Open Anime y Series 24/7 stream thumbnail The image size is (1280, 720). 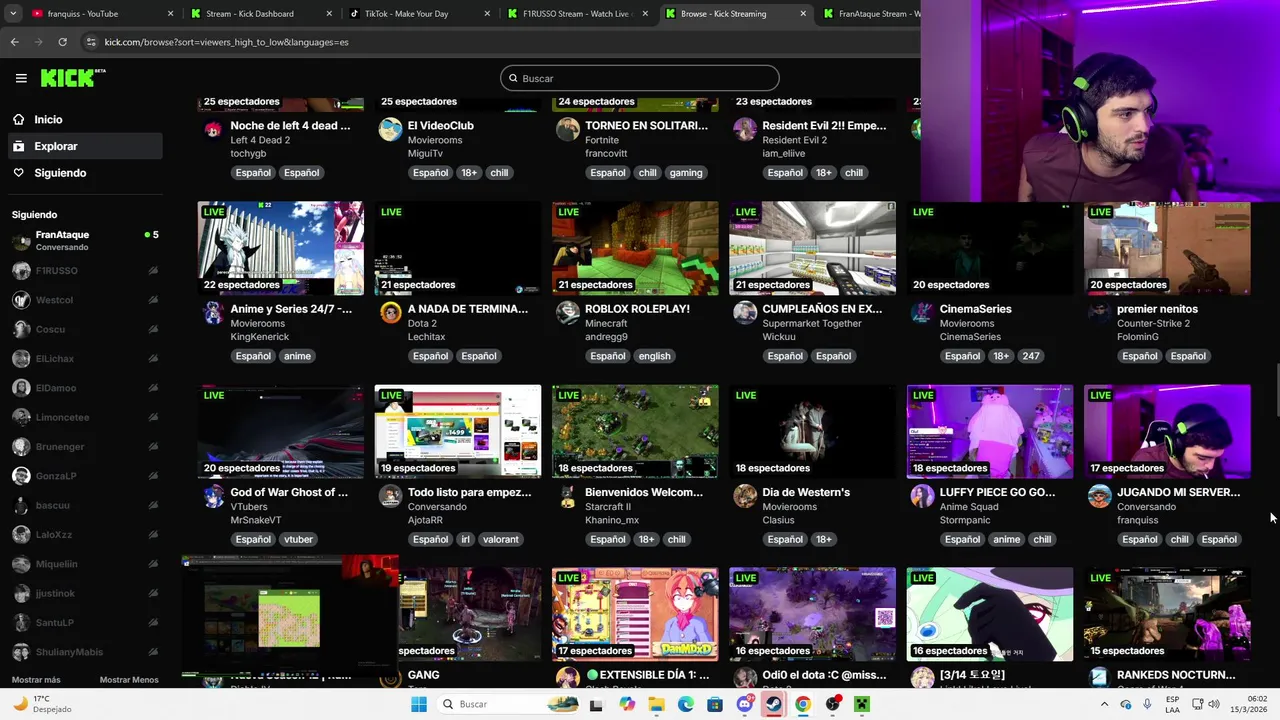(281, 248)
